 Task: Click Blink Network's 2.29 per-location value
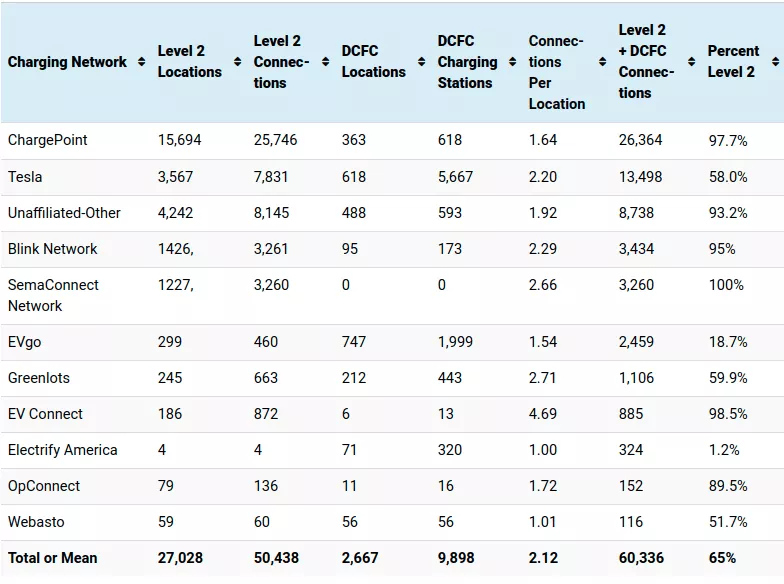point(542,248)
